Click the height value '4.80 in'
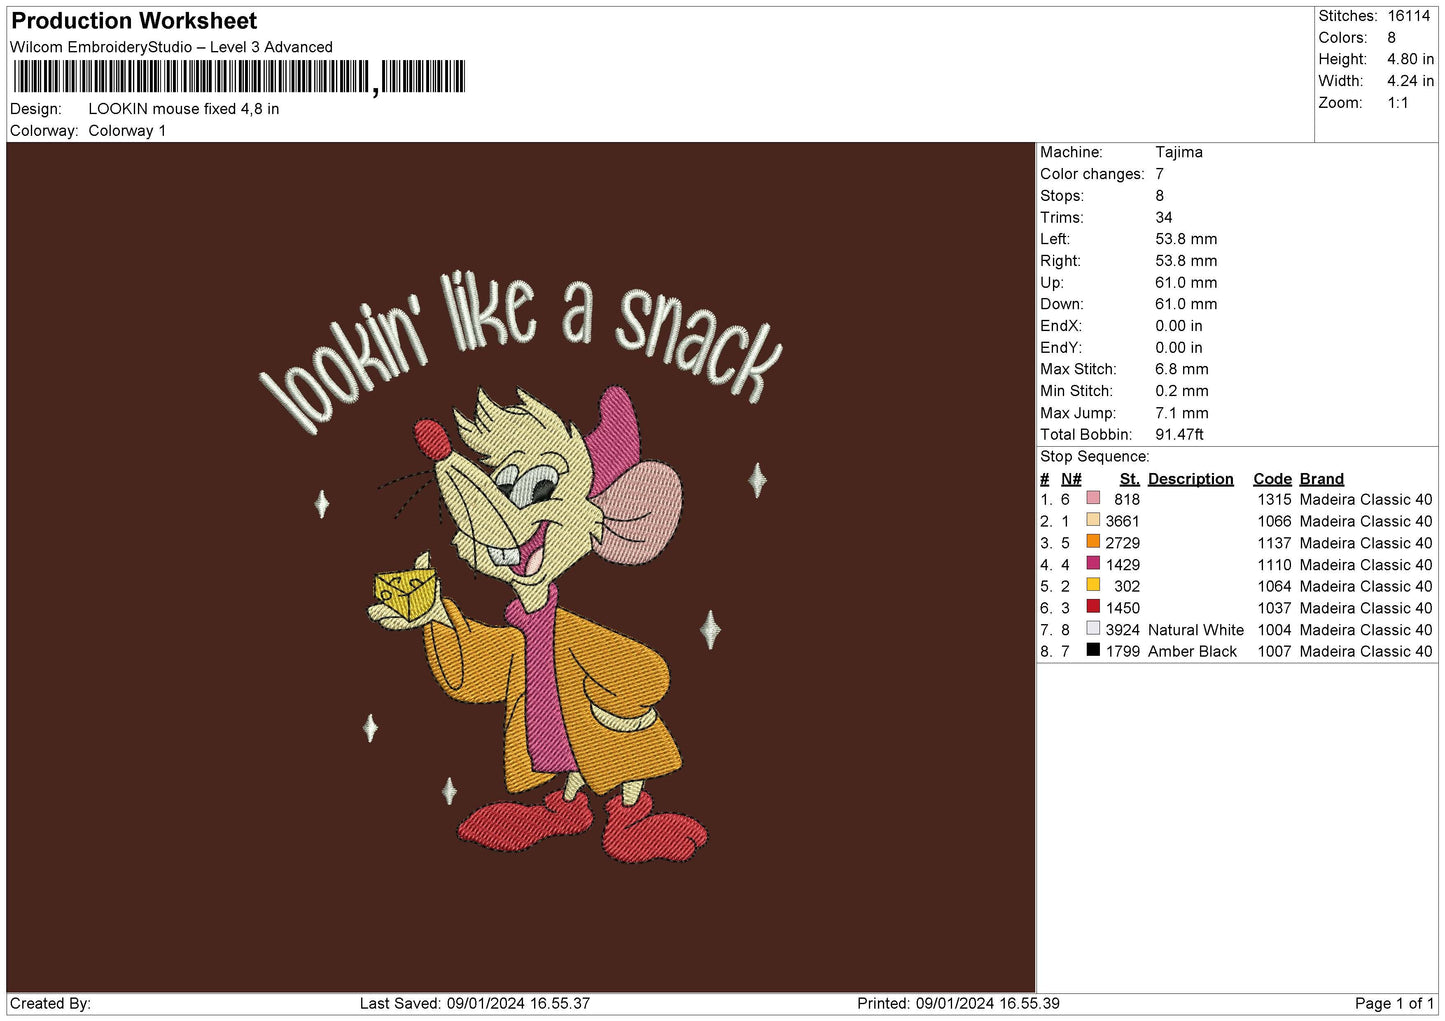The height and width of the screenshot is (1021, 1445). [1410, 59]
